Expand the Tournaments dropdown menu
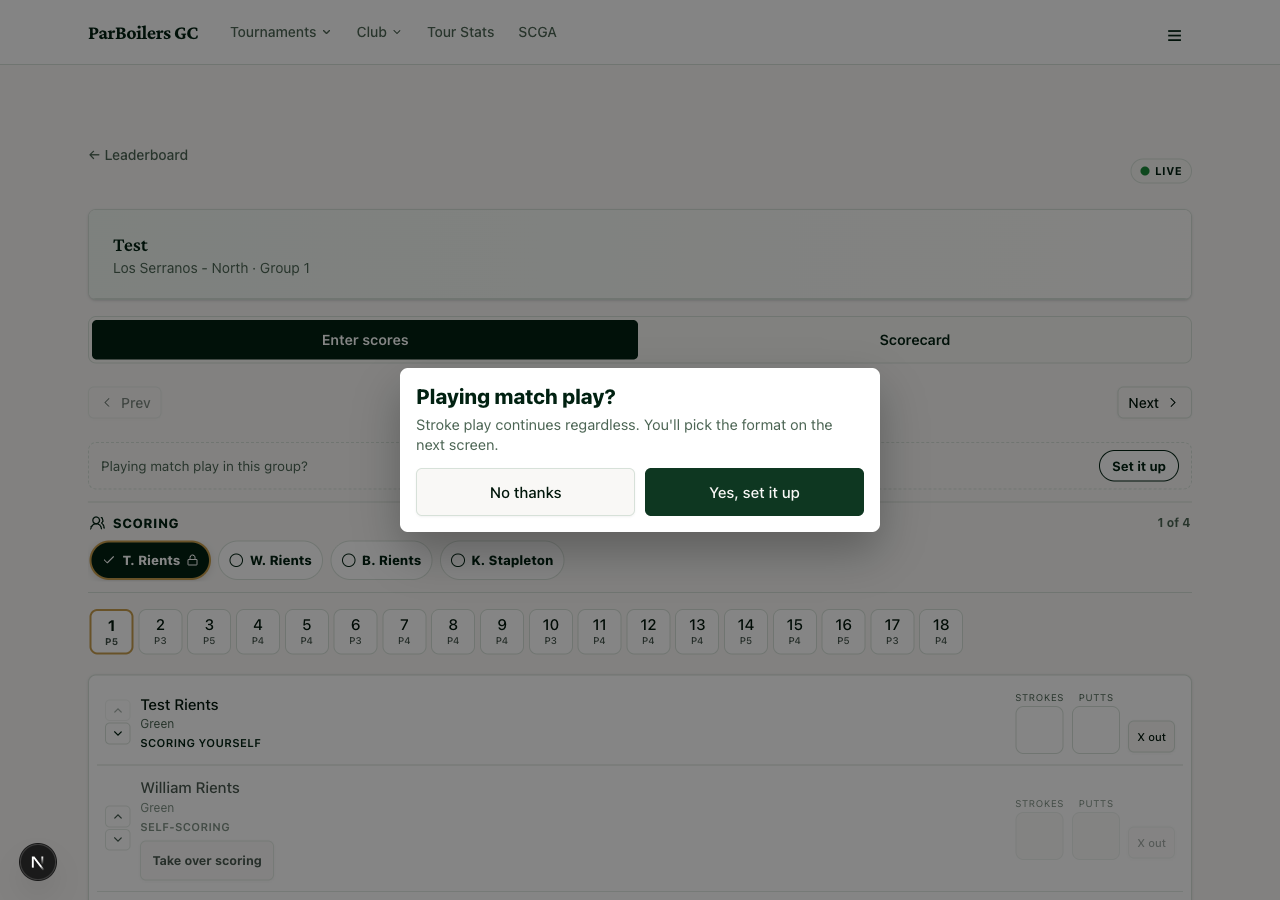 [280, 32]
